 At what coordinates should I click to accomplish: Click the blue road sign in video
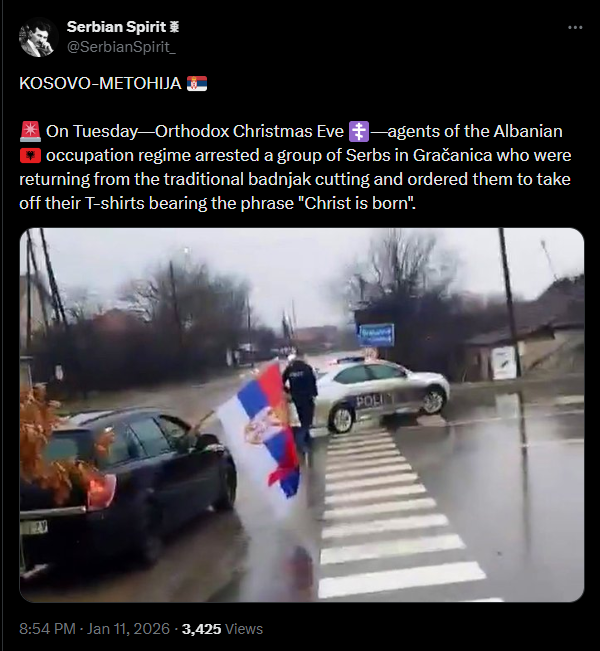tap(376, 335)
